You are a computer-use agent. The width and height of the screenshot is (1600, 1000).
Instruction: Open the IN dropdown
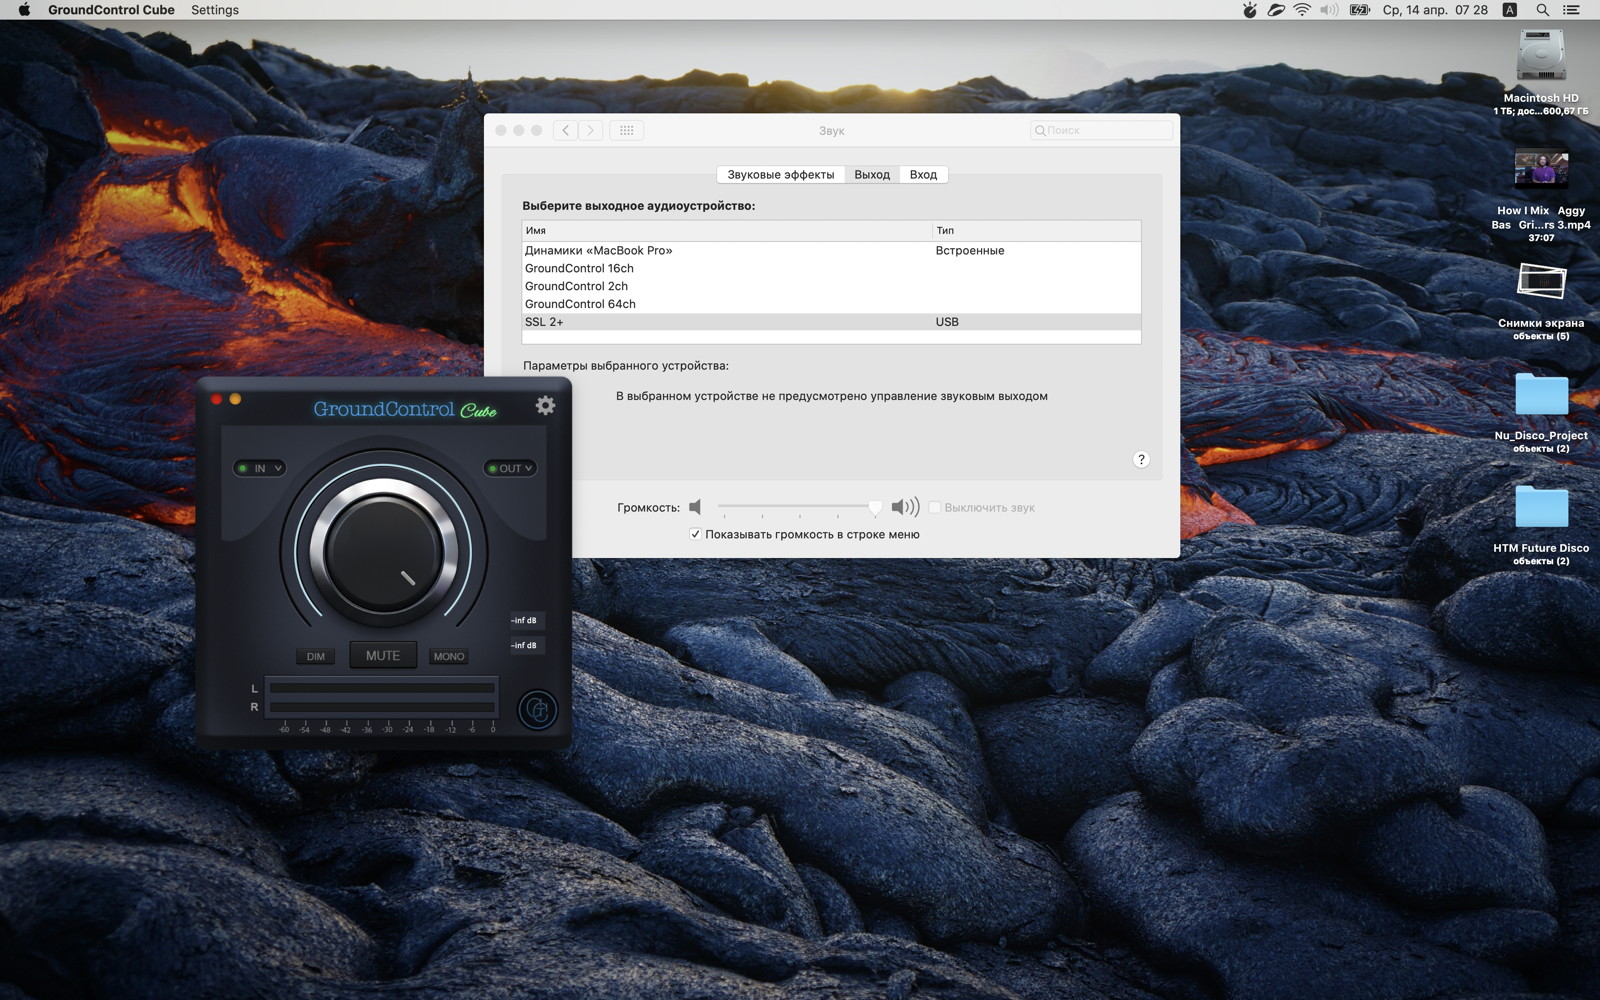point(260,468)
